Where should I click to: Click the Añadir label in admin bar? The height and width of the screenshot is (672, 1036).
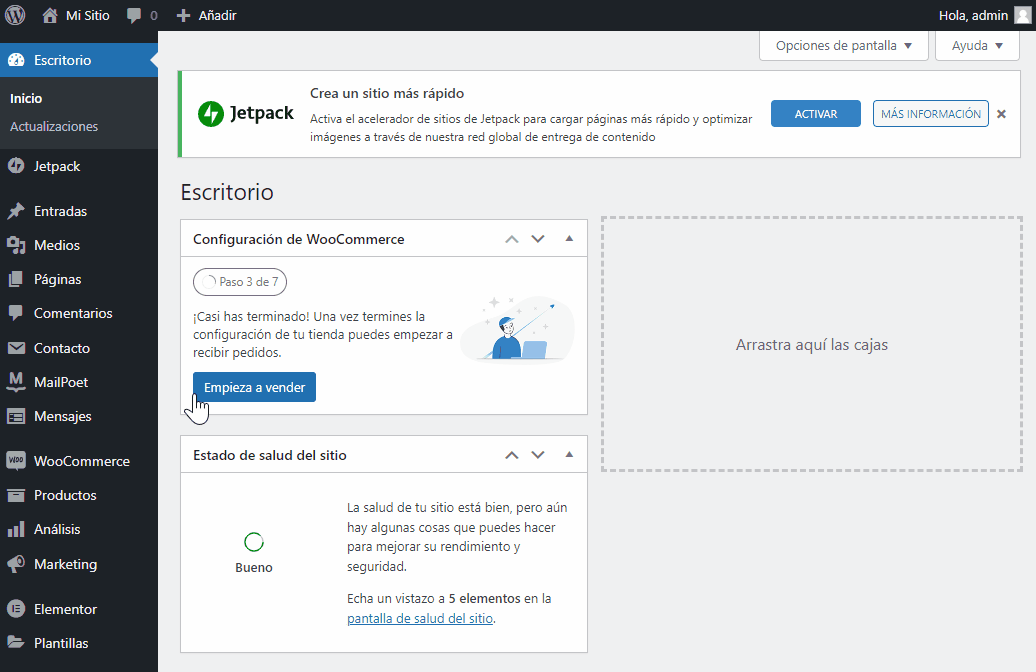pos(217,15)
